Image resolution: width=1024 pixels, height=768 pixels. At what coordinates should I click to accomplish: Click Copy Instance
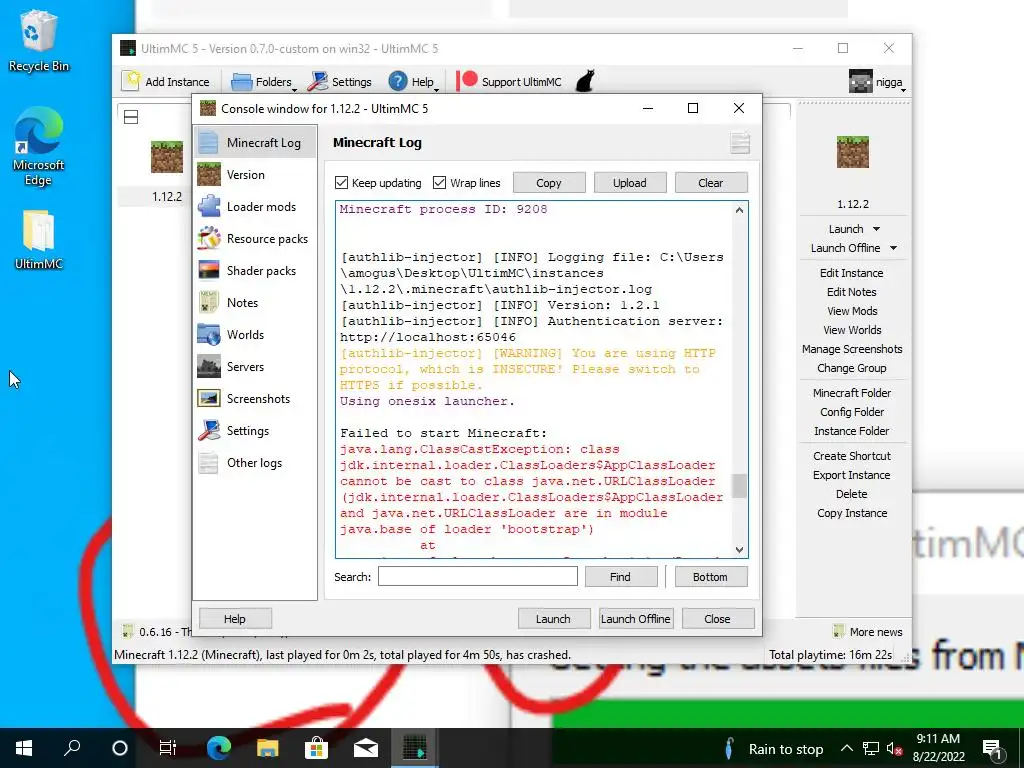coord(852,513)
